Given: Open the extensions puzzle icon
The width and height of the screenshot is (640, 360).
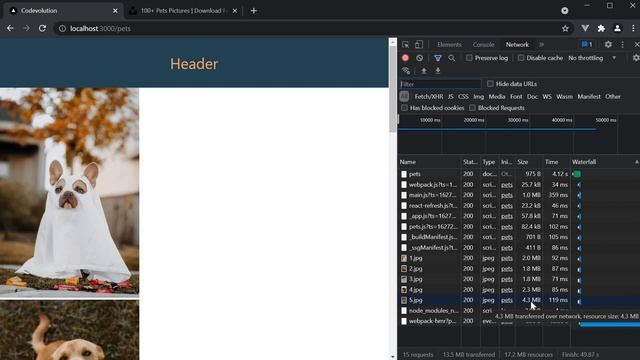Looking at the screenshot, I should (x=601, y=28).
